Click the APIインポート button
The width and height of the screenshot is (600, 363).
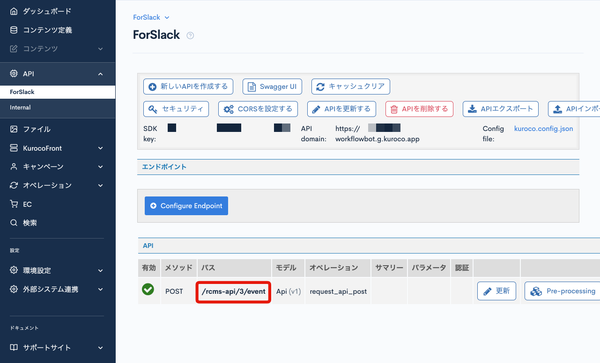574,109
